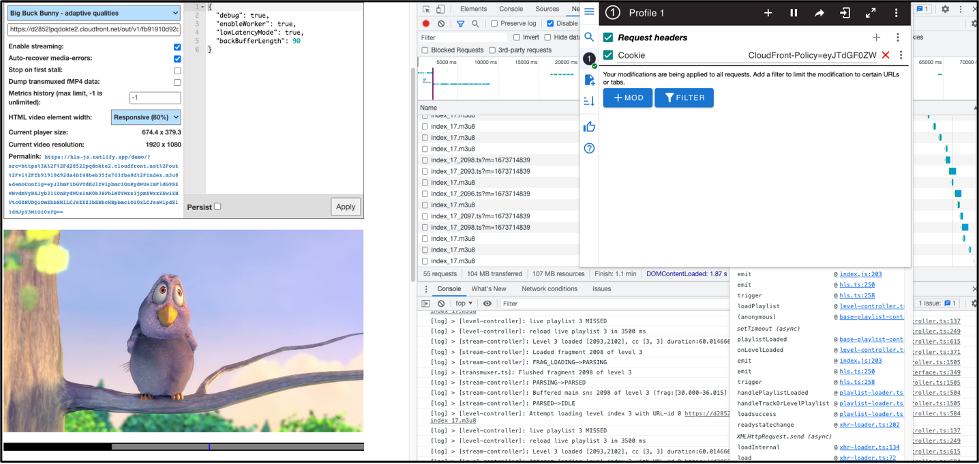The height and width of the screenshot is (464, 979).
Task: Click the sort profiles icon in sidebar
Action: (589, 101)
